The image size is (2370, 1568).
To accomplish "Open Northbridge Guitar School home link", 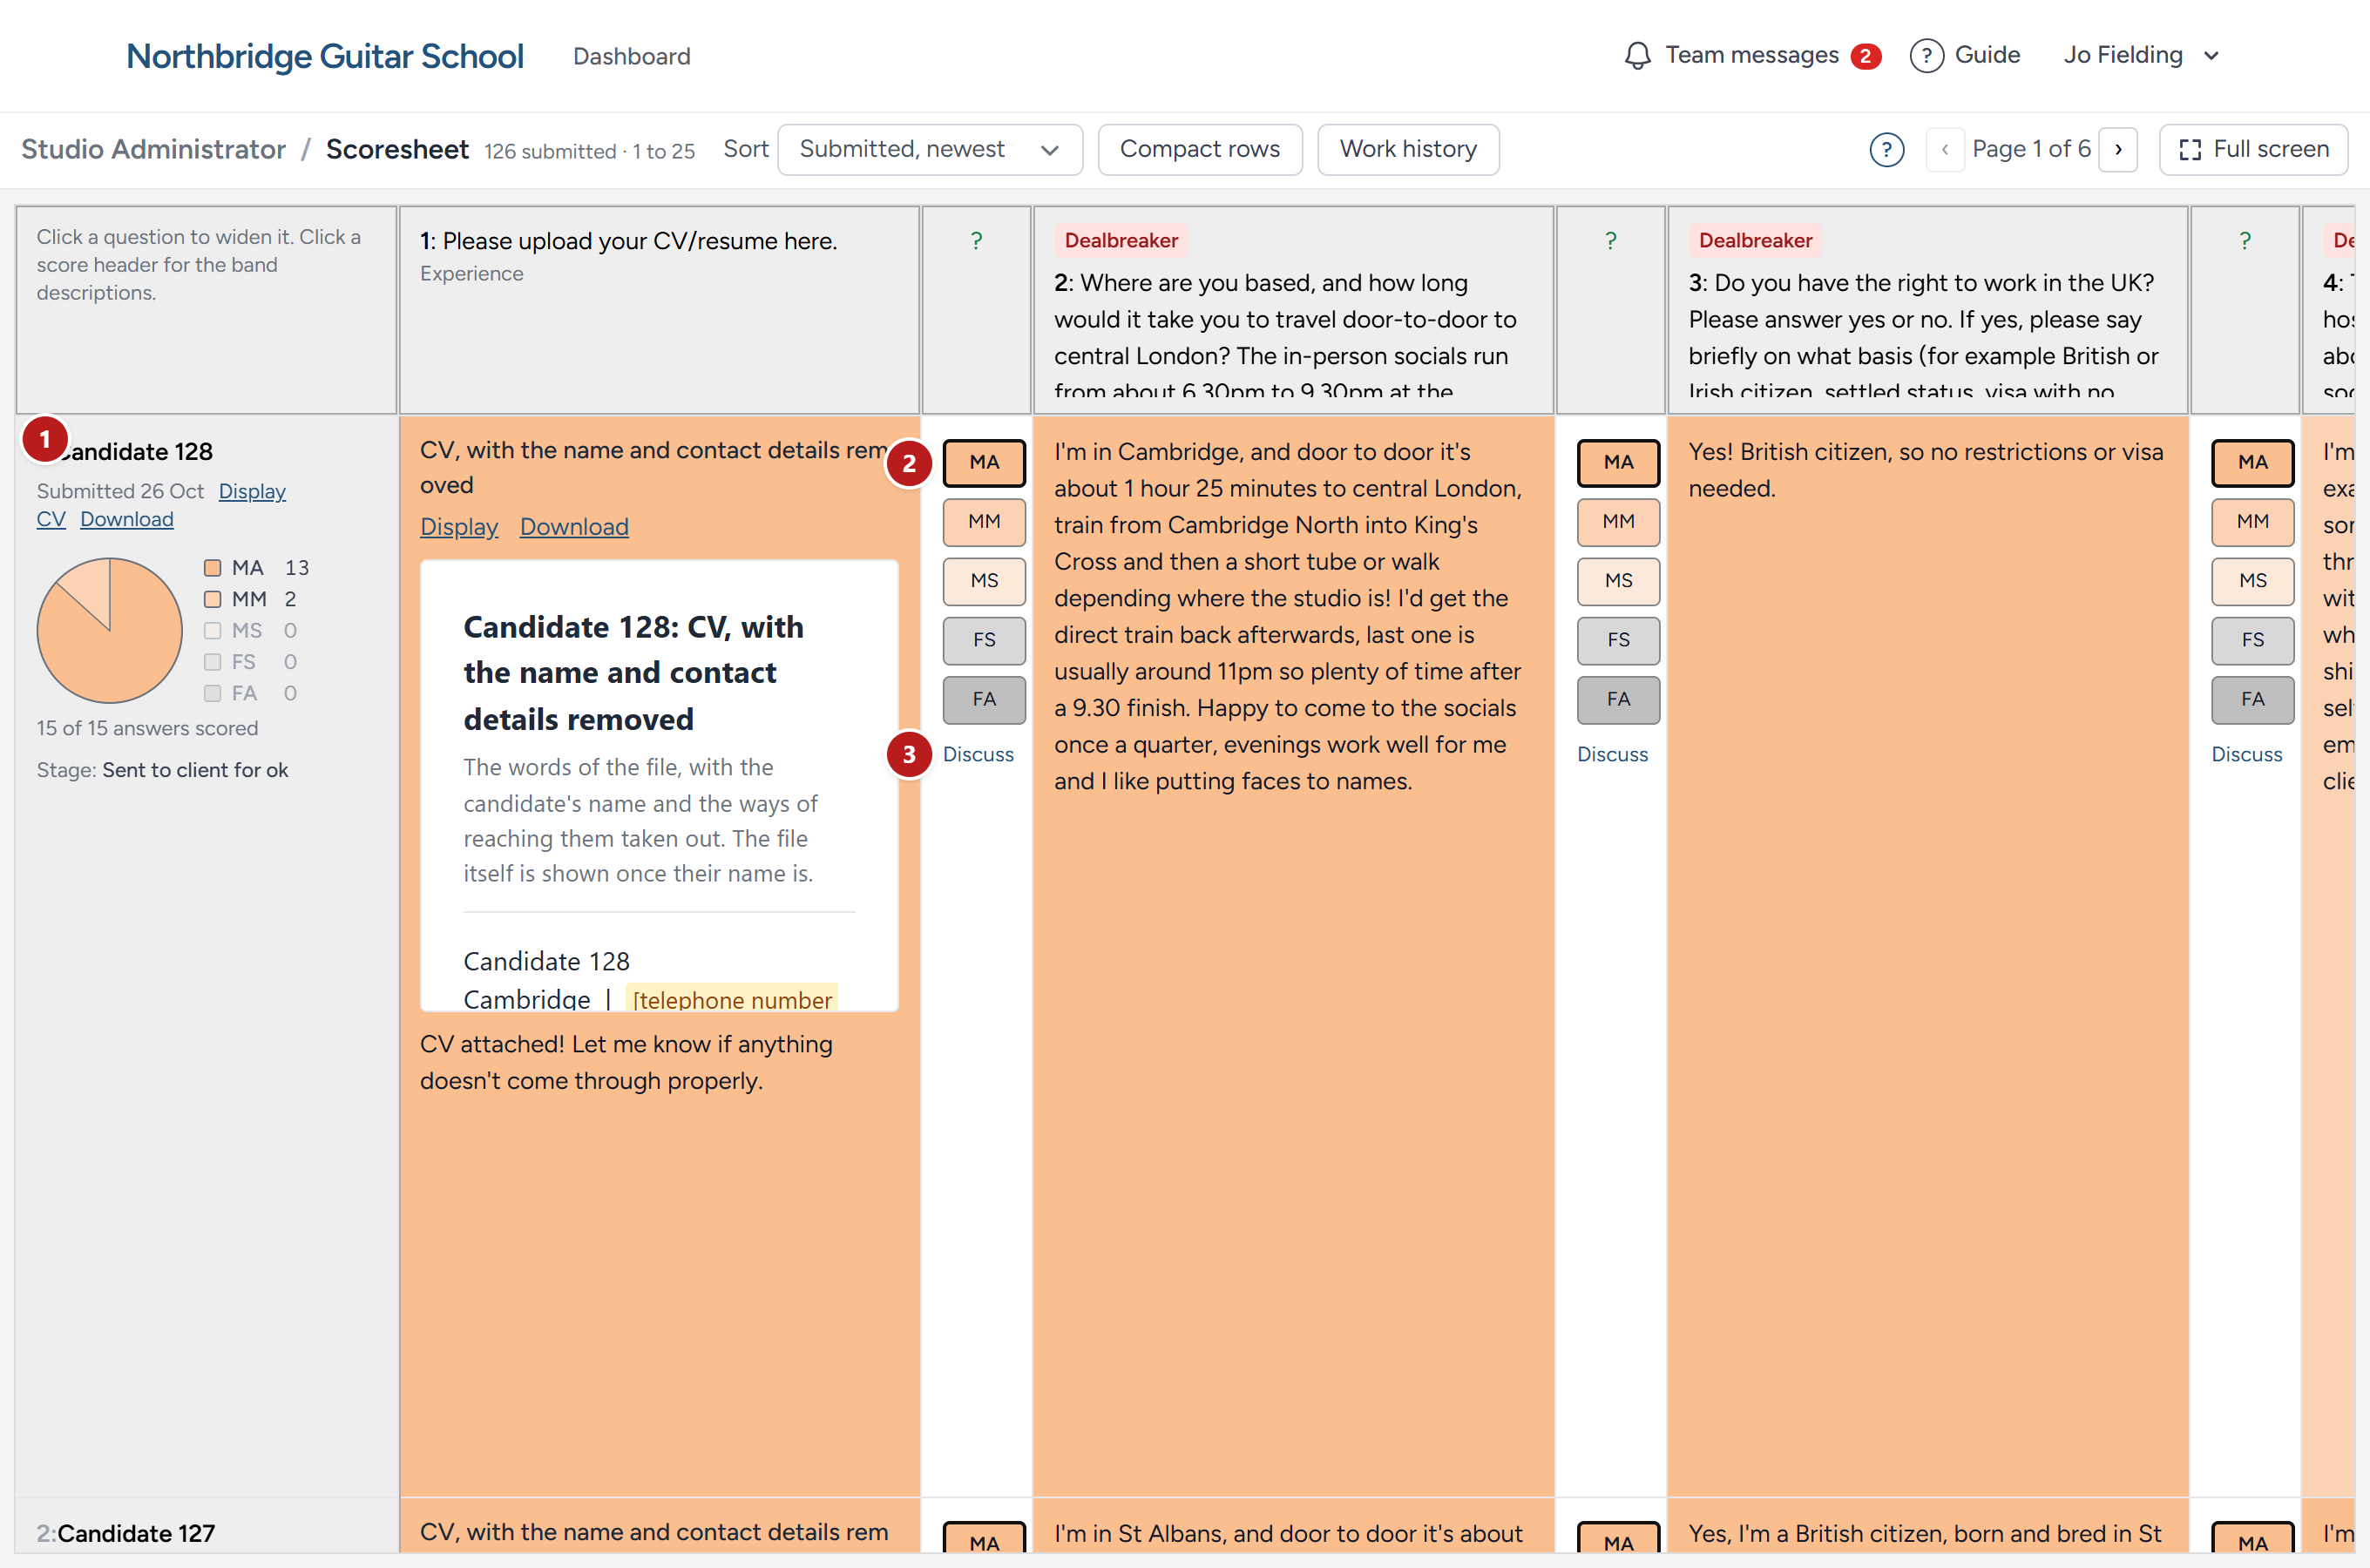I will (324, 56).
